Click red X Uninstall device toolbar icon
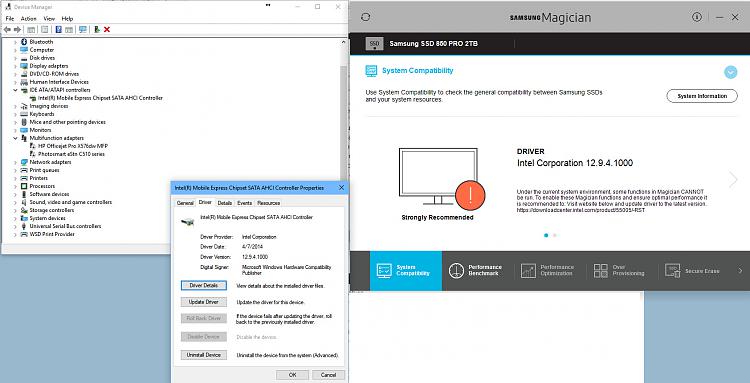Image resolution: width=750 pixels, height=383 pixels. 107,30
